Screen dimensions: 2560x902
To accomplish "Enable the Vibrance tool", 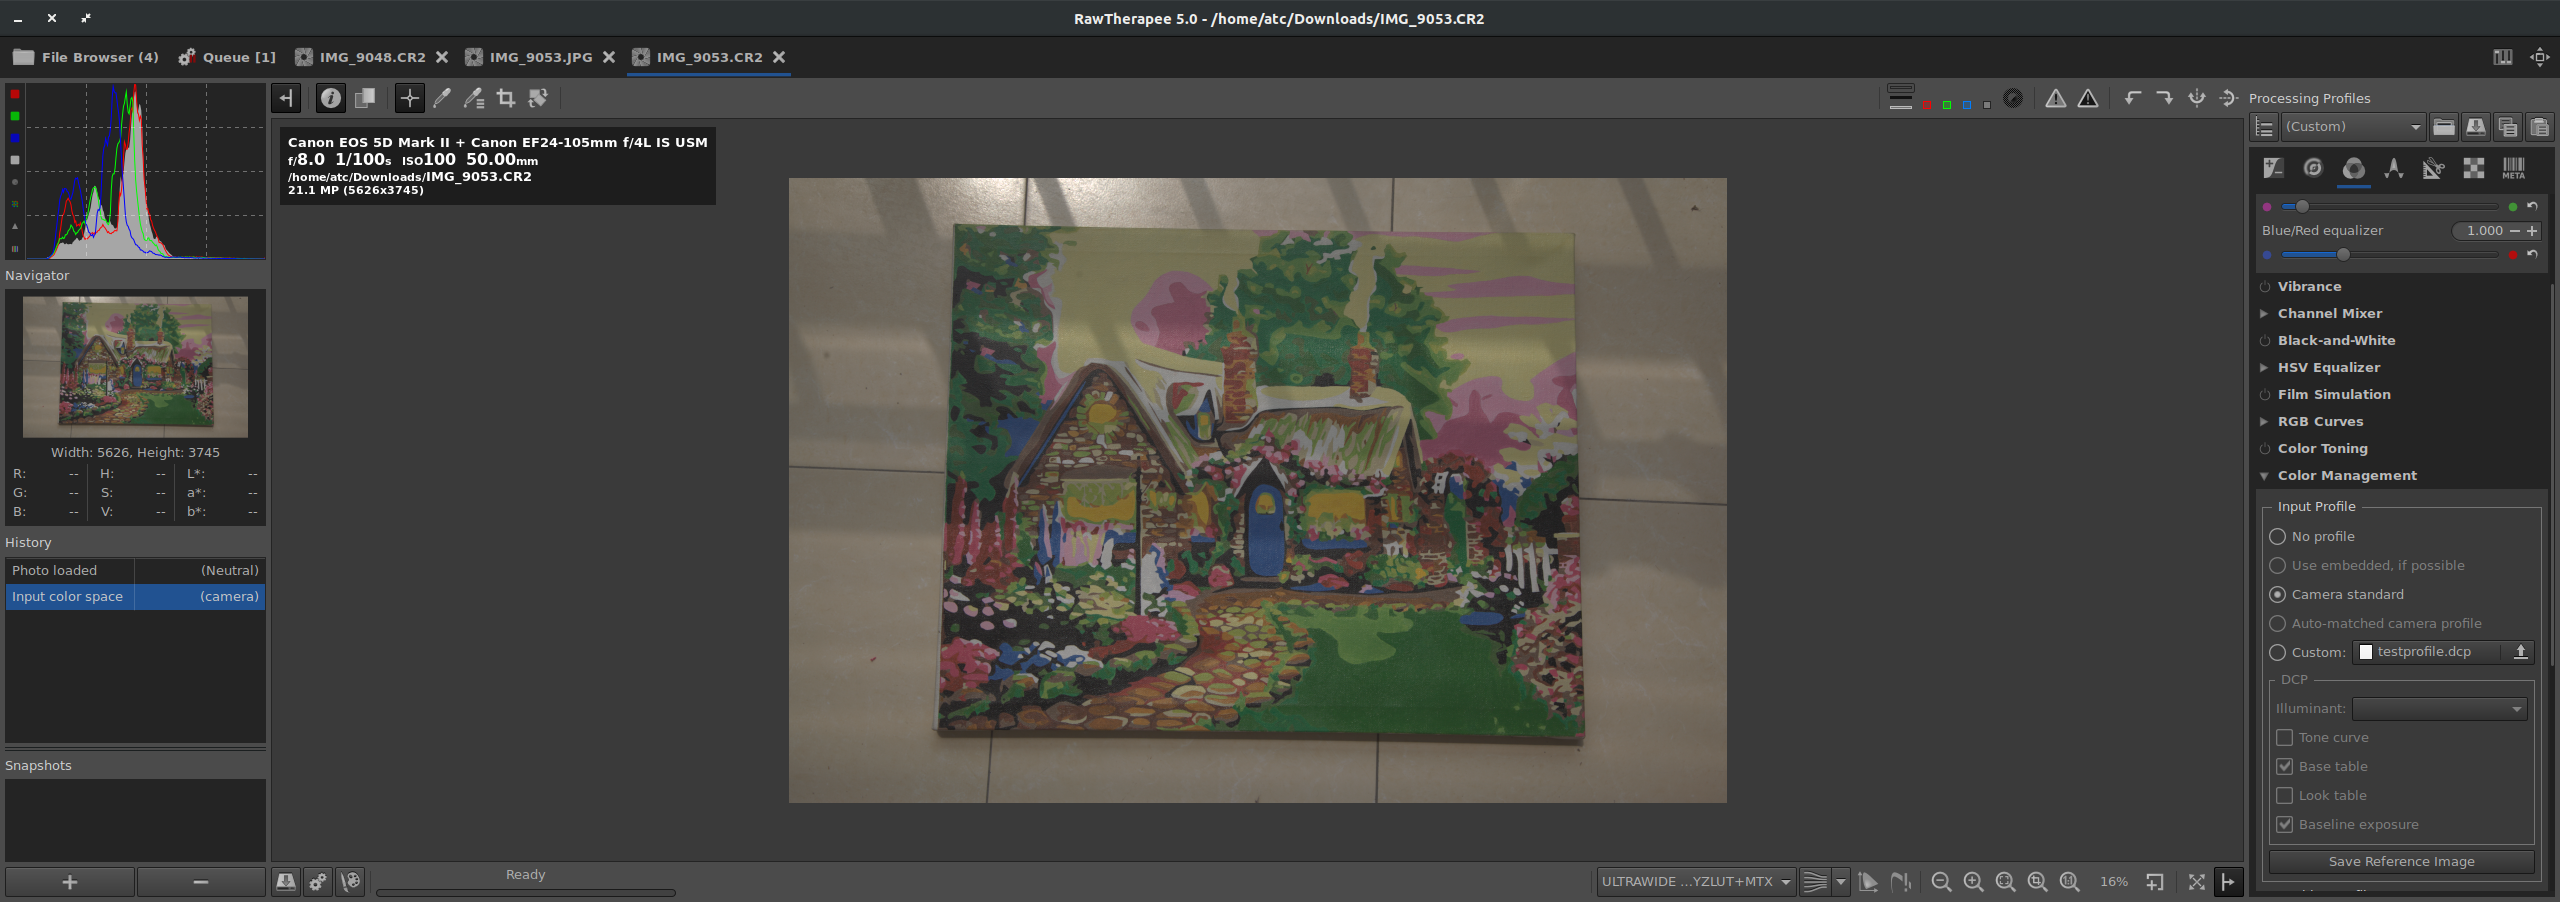I will point(2264,287).
